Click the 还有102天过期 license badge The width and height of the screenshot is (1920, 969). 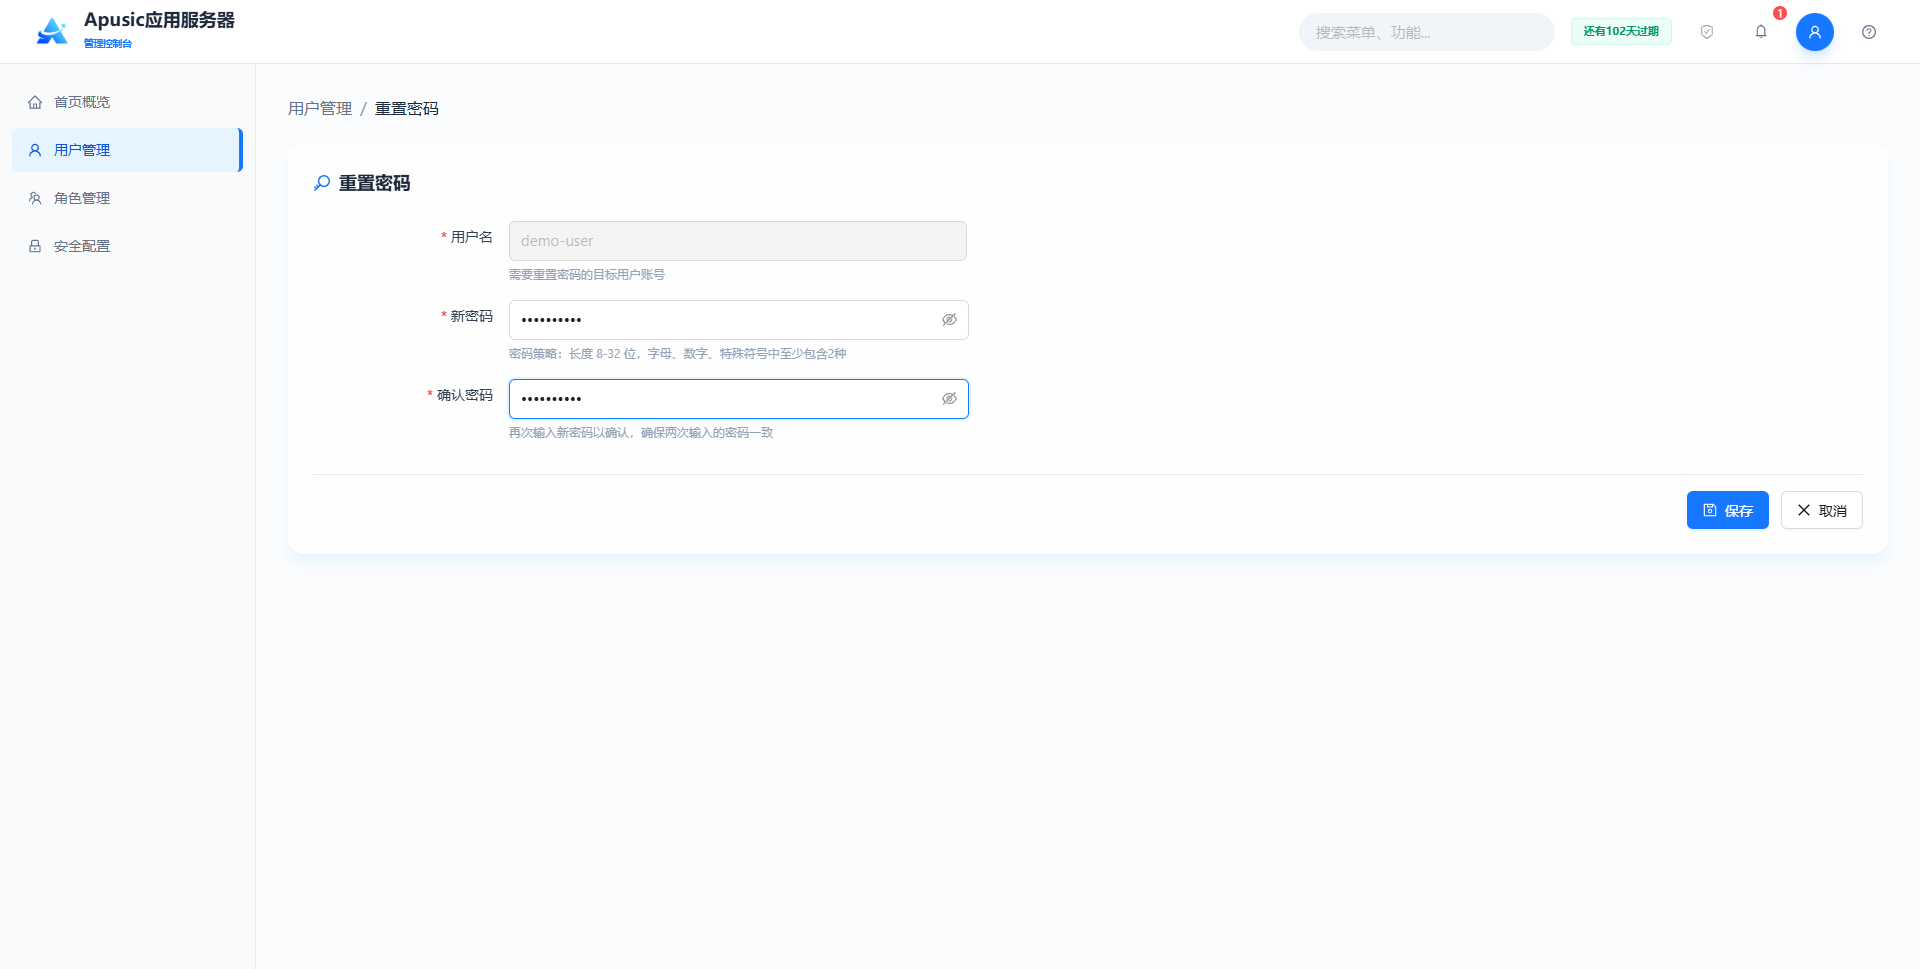point(1621,32)
